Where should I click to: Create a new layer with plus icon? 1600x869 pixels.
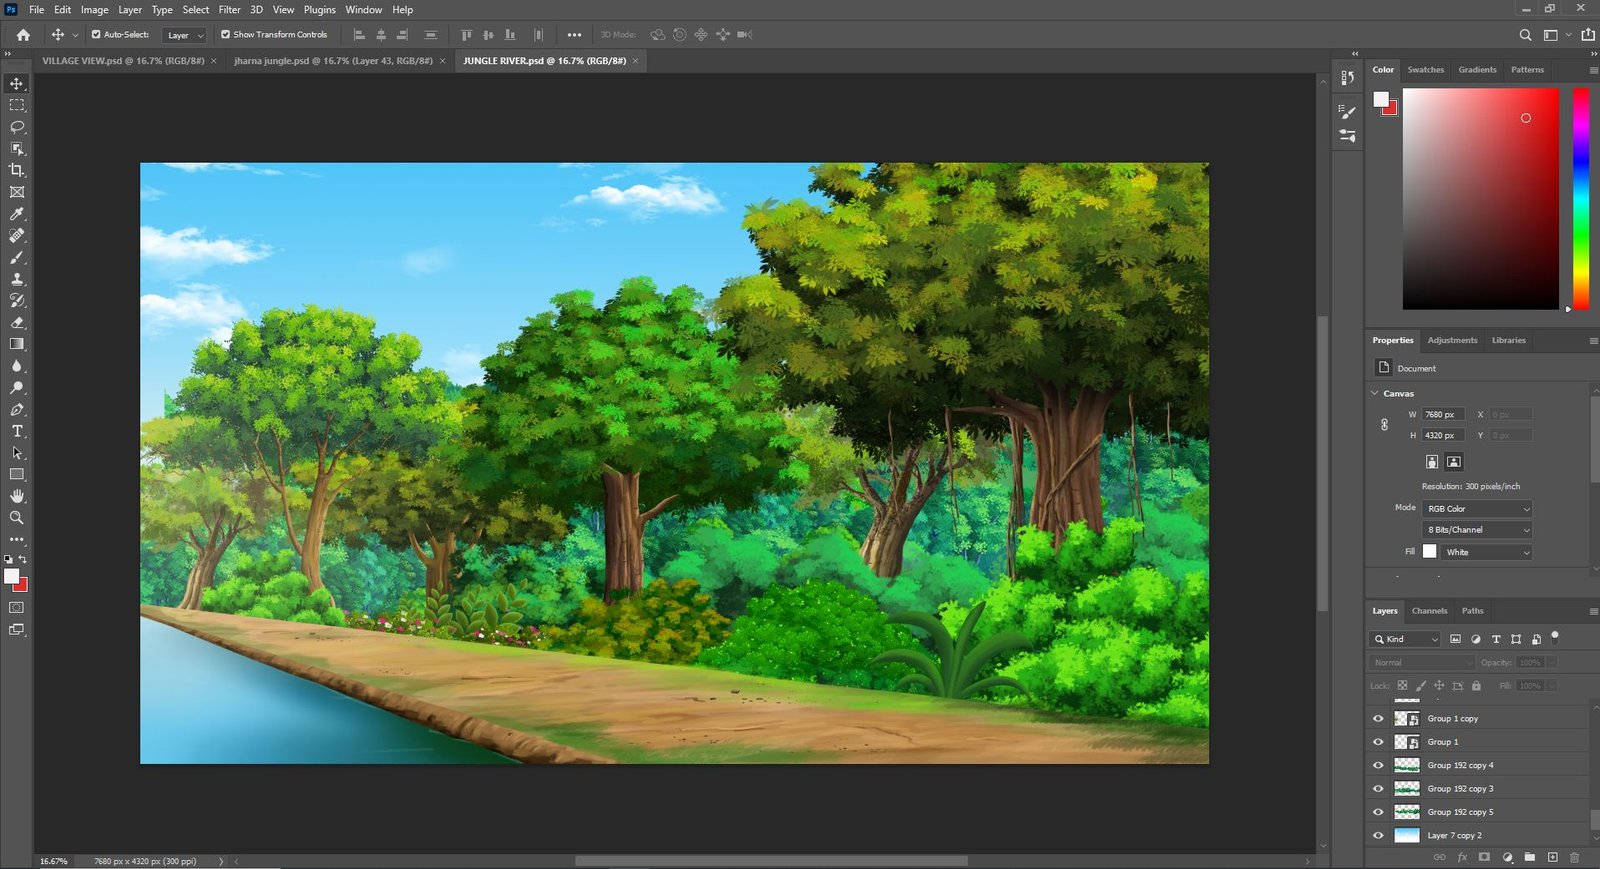[1552, 857]
